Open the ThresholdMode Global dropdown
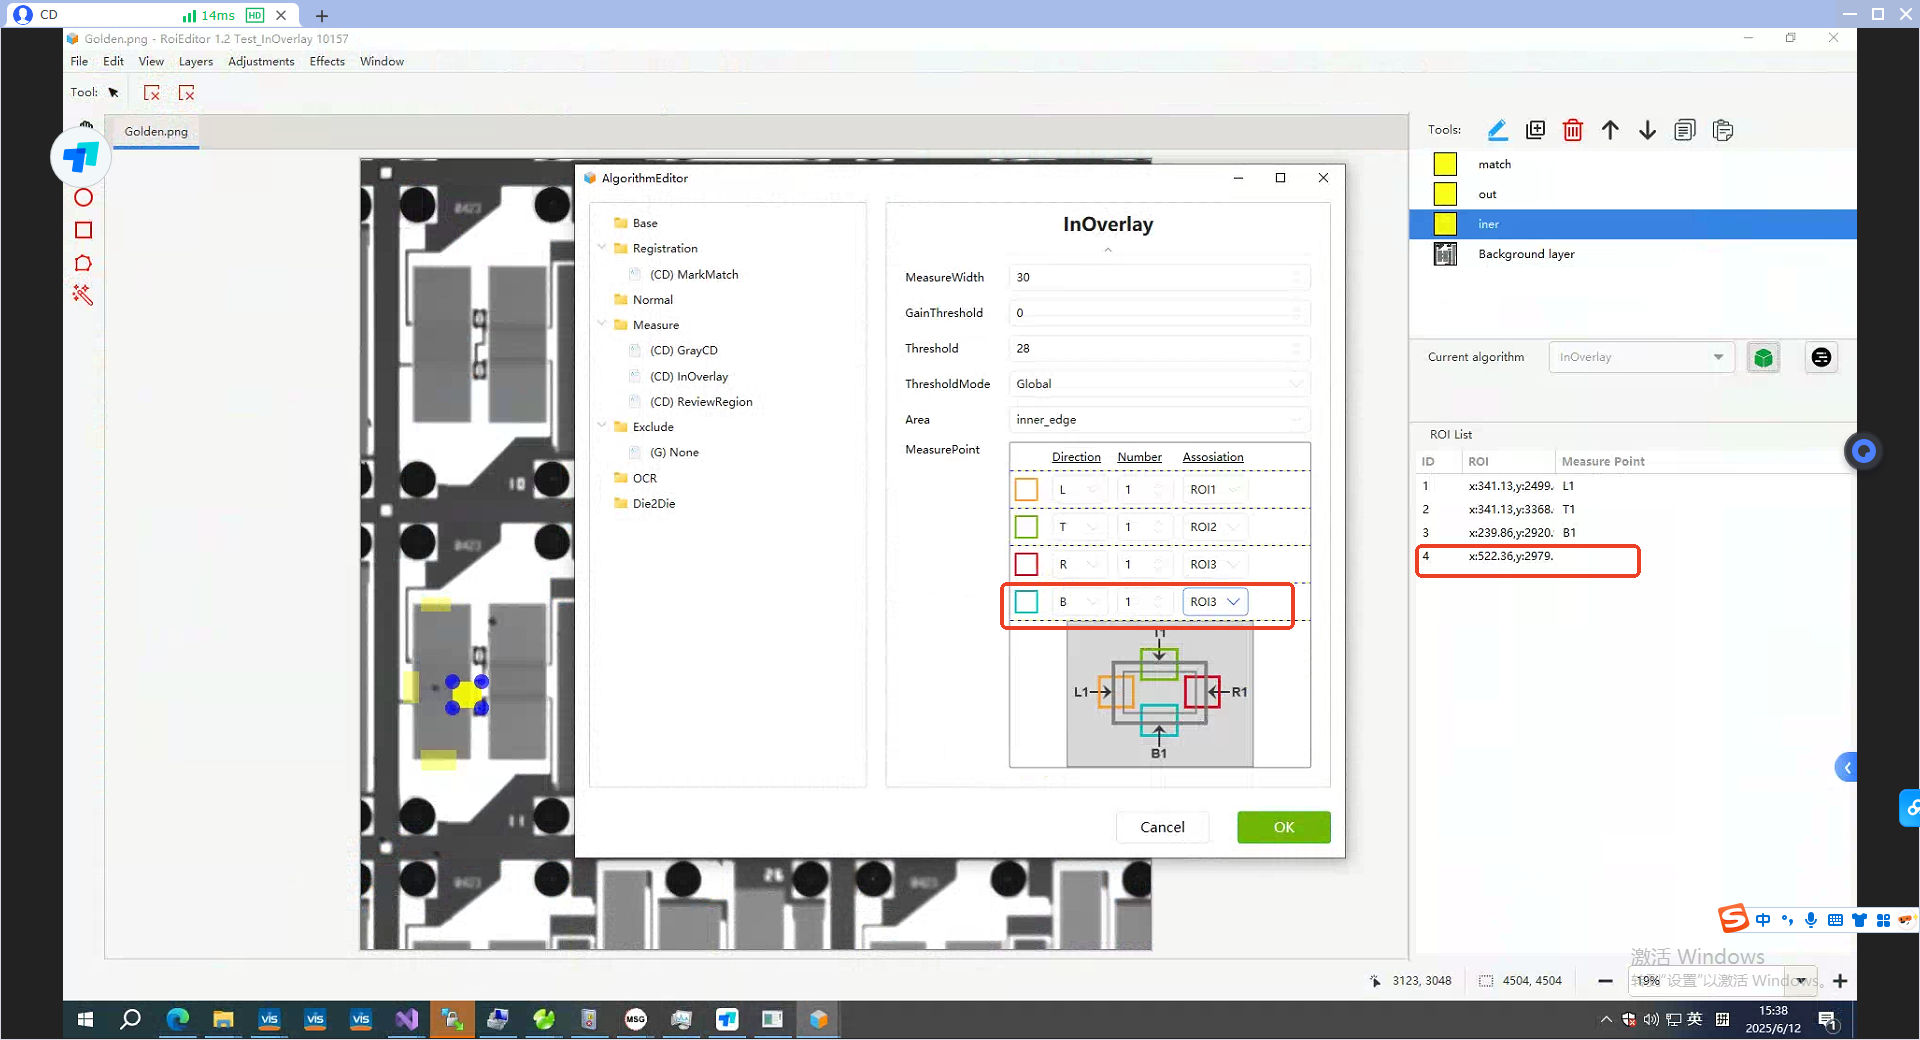The height and width of the screenshot is (1040, 1920). pos(1159,384)
